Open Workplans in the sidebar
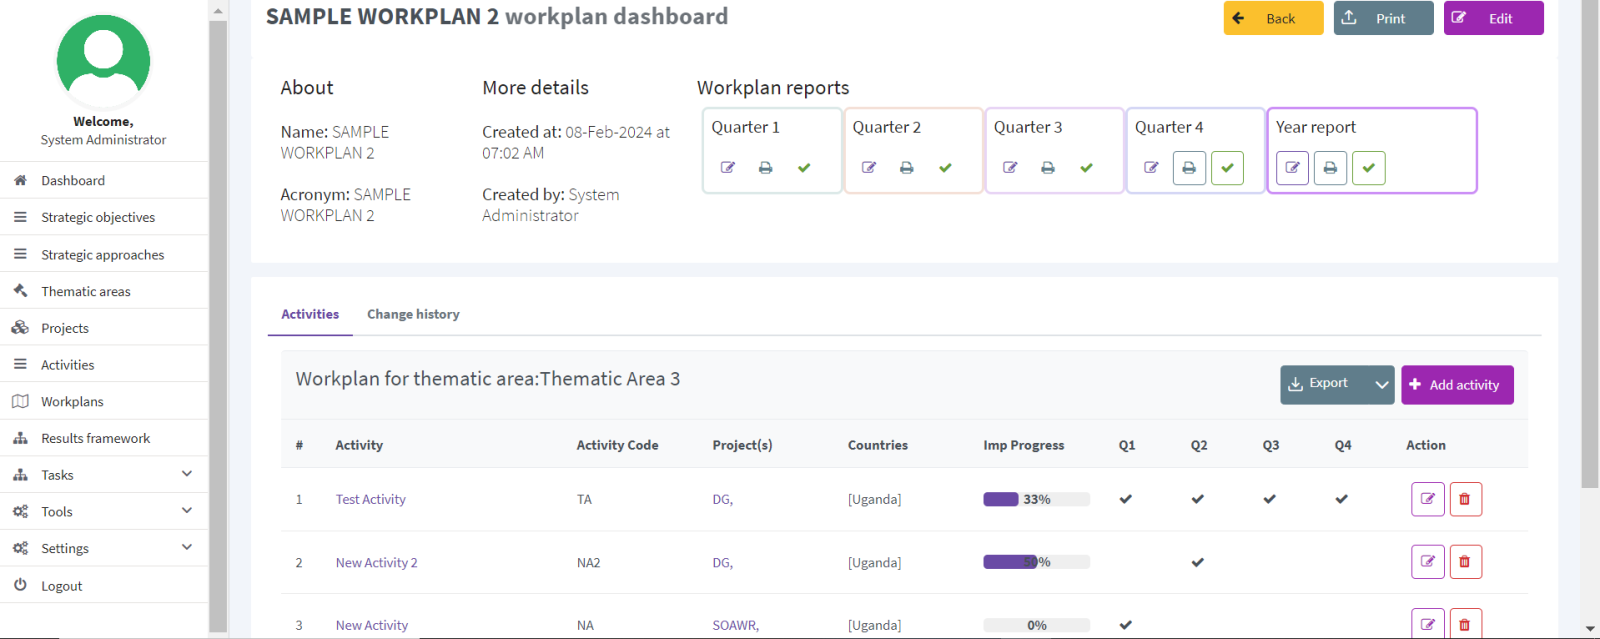Viewport: 1600px width, 639px height. click(72, 402)
